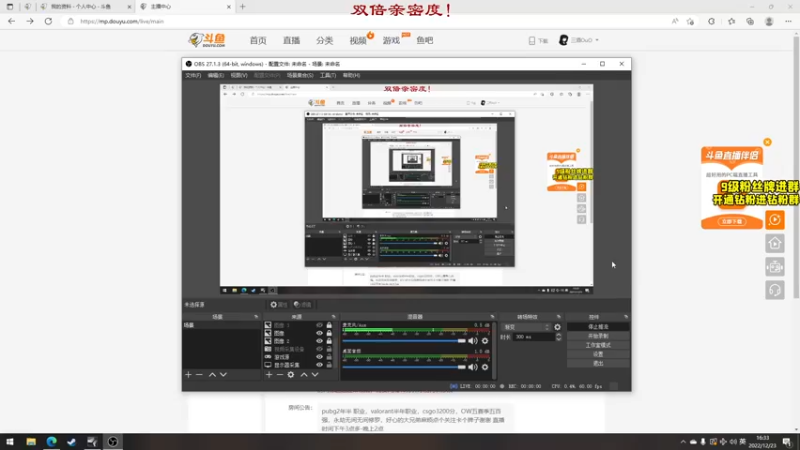
Task: Toggle lock for 图像 1 source
Action: tap(329, 325)
